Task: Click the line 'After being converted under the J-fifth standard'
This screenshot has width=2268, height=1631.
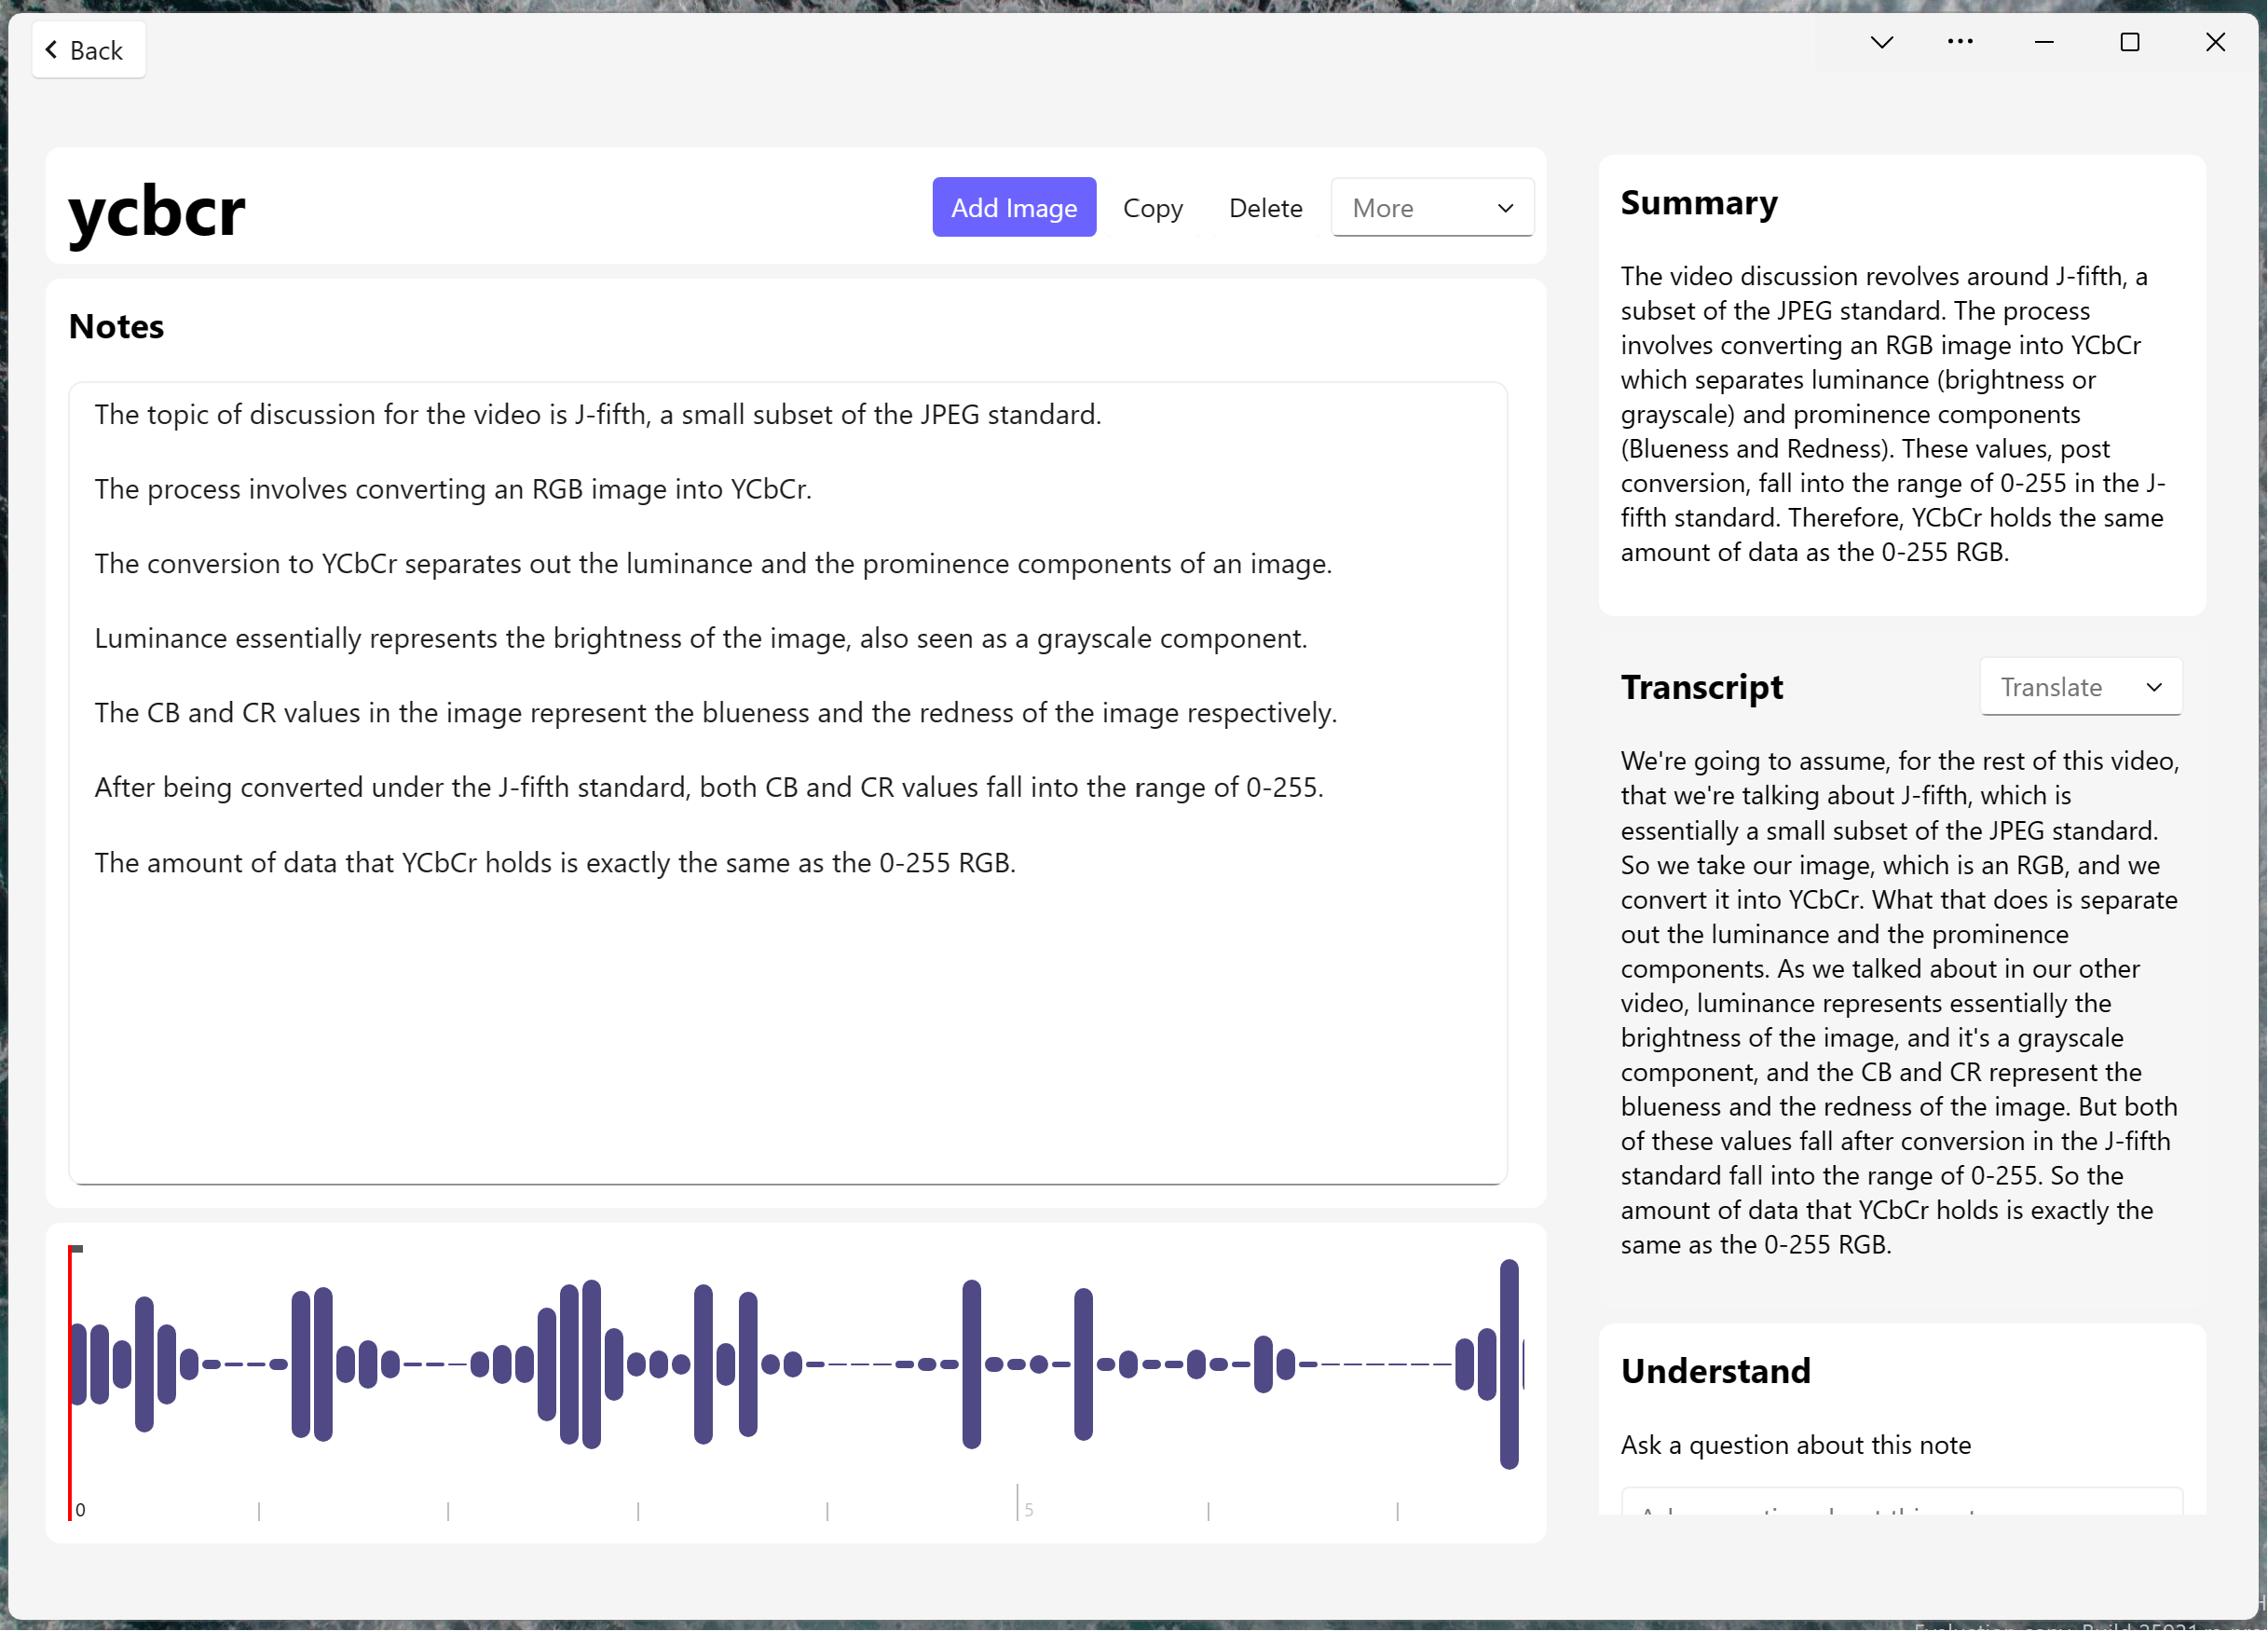Action: [x=709, y=788]
